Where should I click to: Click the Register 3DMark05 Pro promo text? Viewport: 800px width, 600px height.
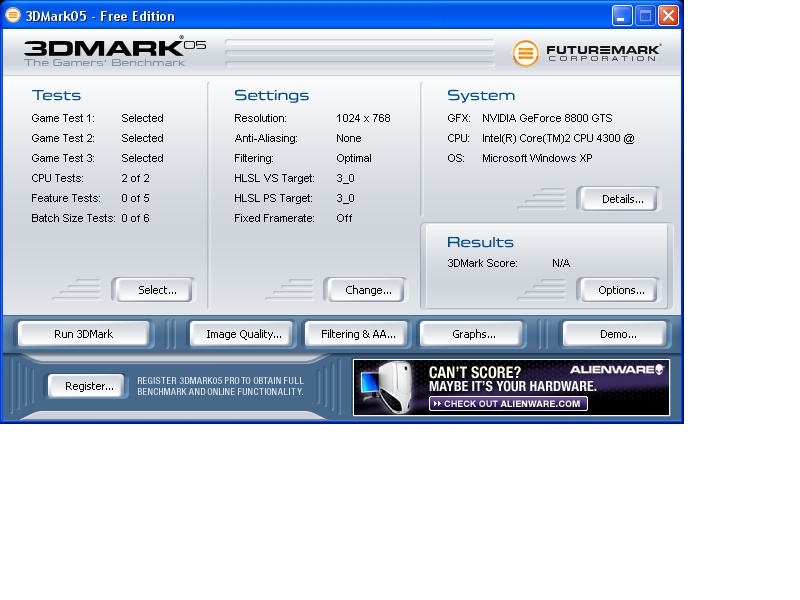(220, 386)
